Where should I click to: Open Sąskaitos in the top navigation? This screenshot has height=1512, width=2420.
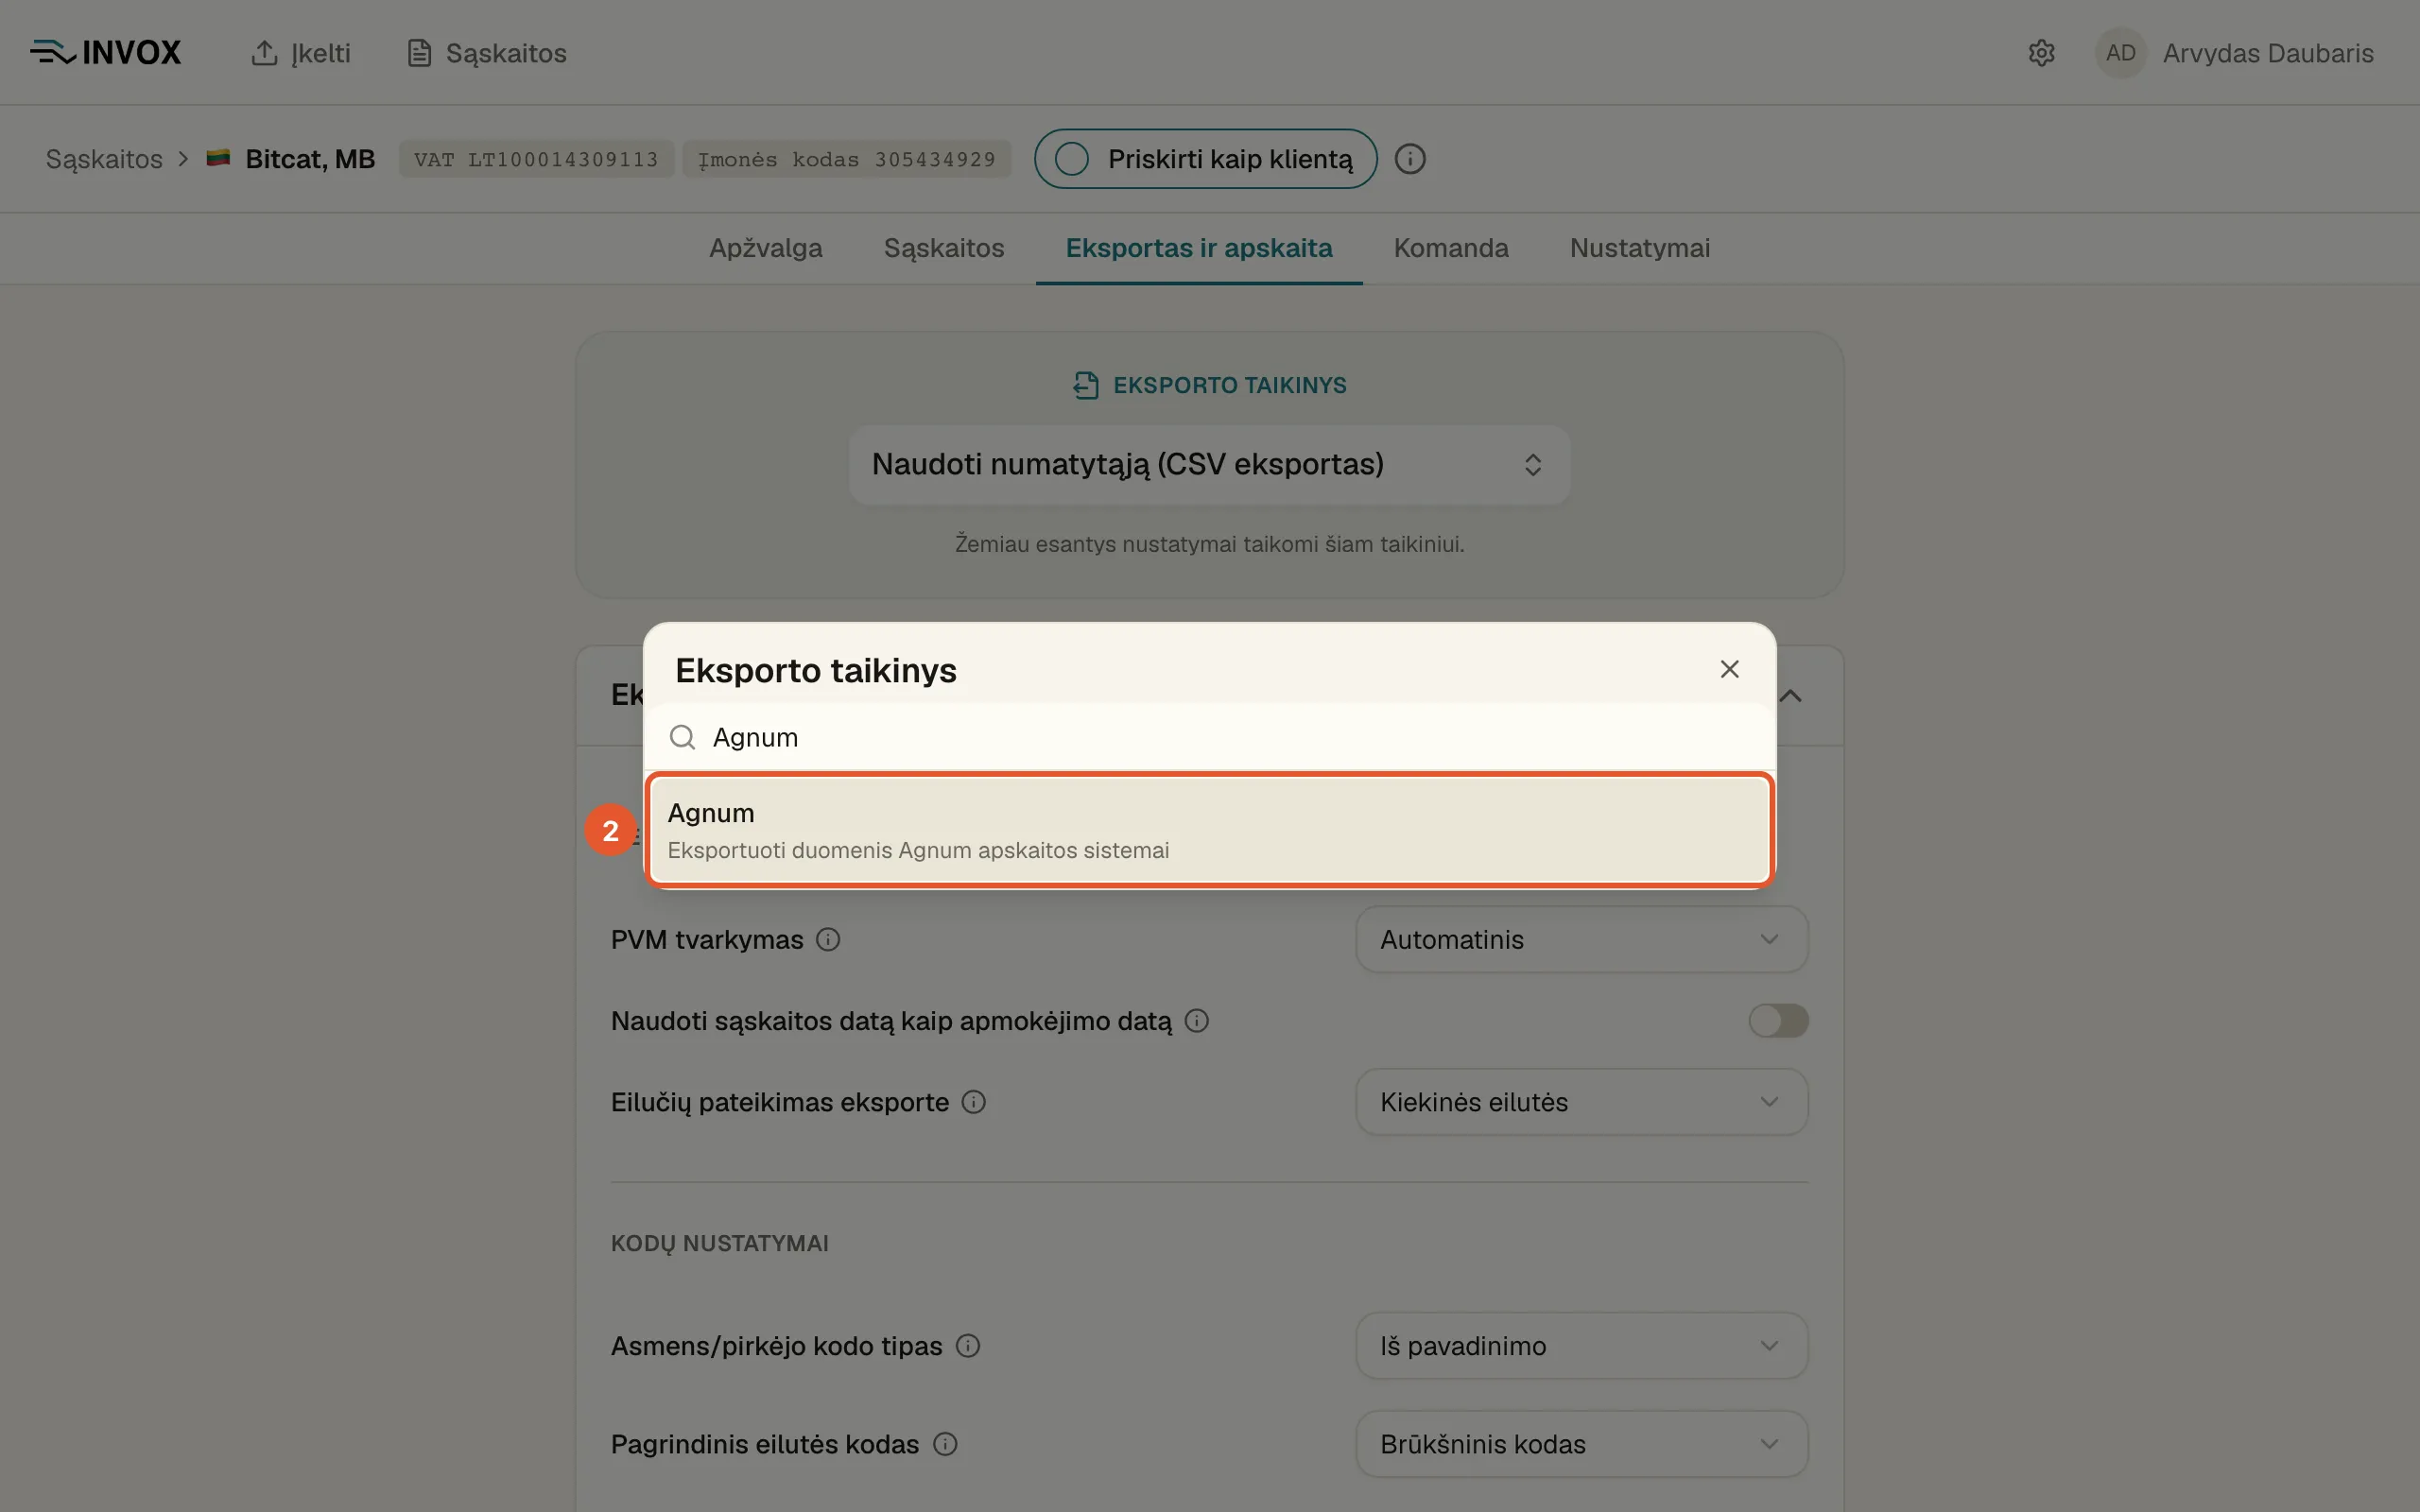click(x=487, y=53)
